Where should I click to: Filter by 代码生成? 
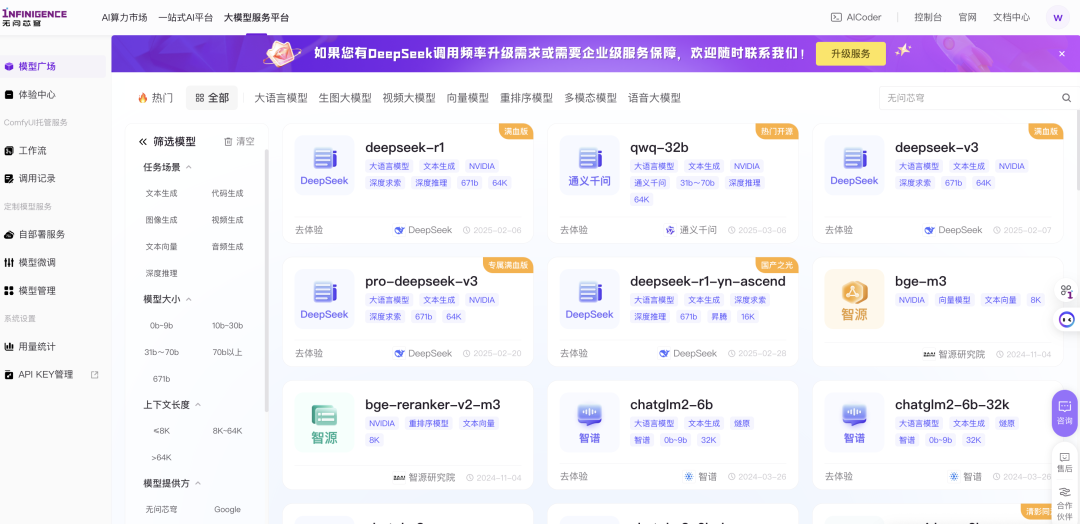click(227, 193)
